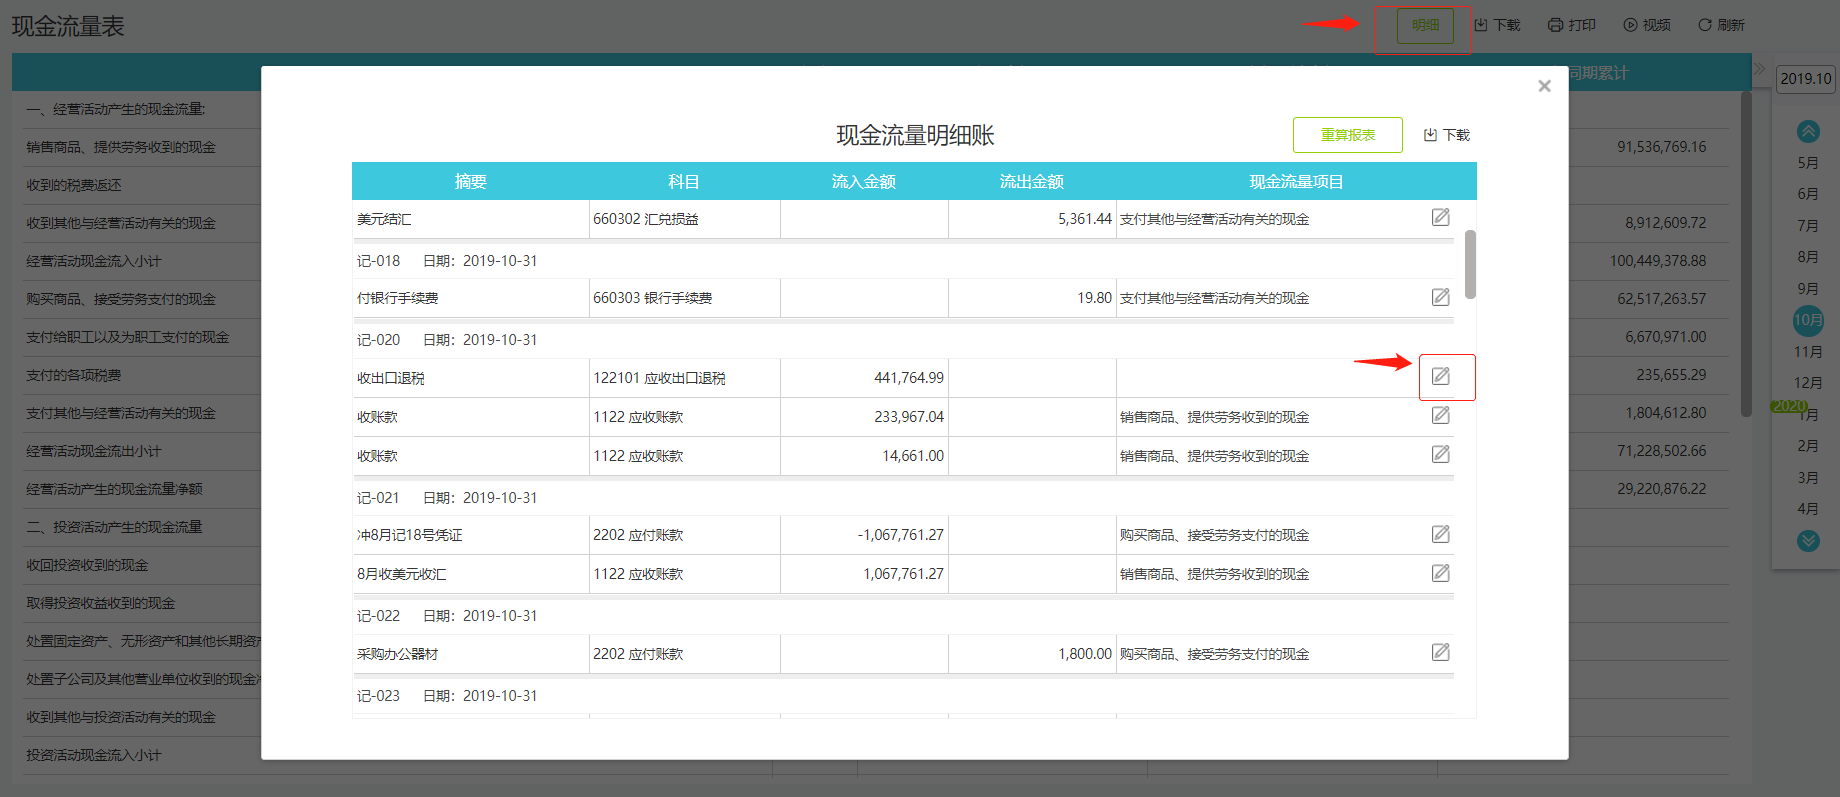The width and height of the screenshot is (1840, 797).
Task: Select 7月 in period list
Action: tap(1808, 226)
